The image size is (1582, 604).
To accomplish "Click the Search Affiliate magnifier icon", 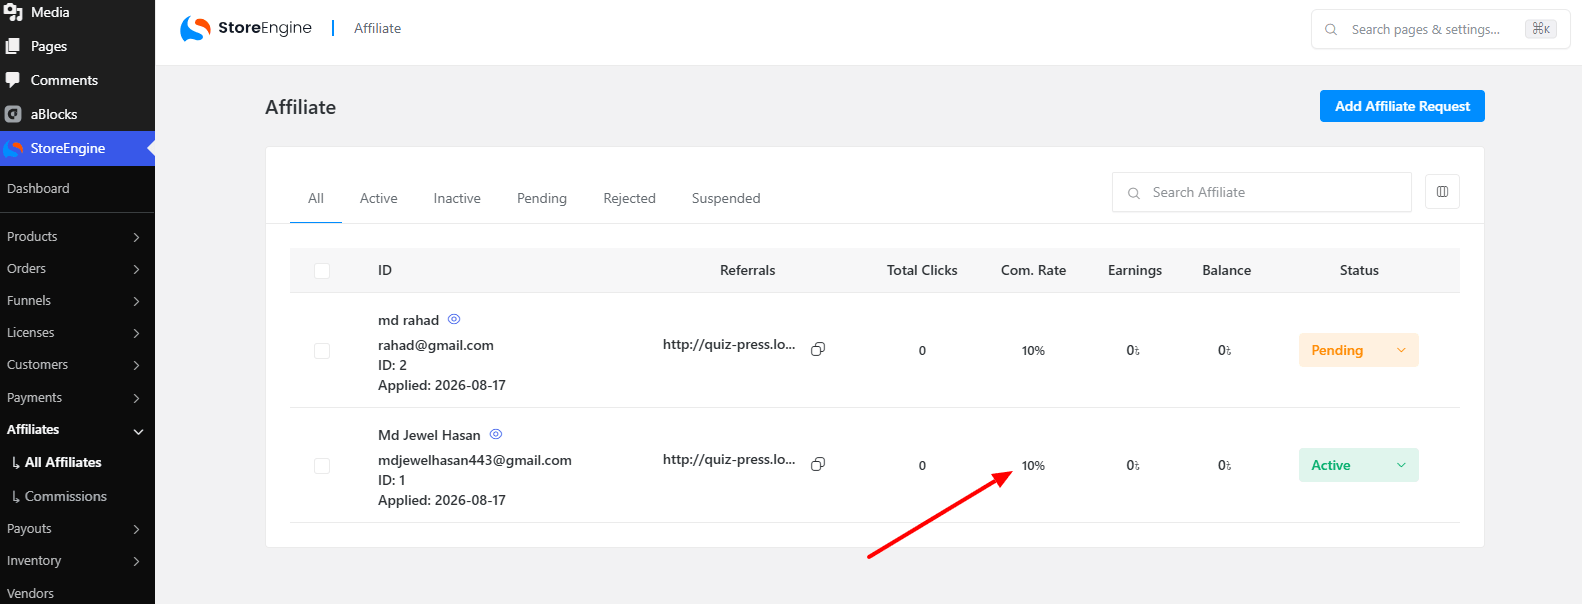I will pyautogui.click(x=1134, y=193).
